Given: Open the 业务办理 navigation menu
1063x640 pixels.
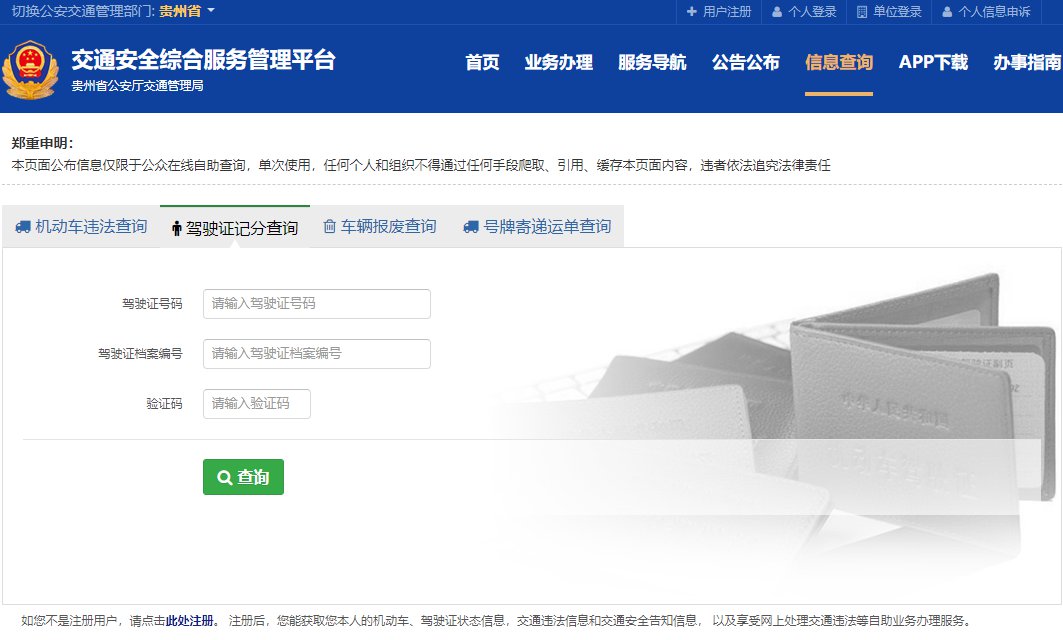Looking at the screenshot, I should (x=558, y=62).
